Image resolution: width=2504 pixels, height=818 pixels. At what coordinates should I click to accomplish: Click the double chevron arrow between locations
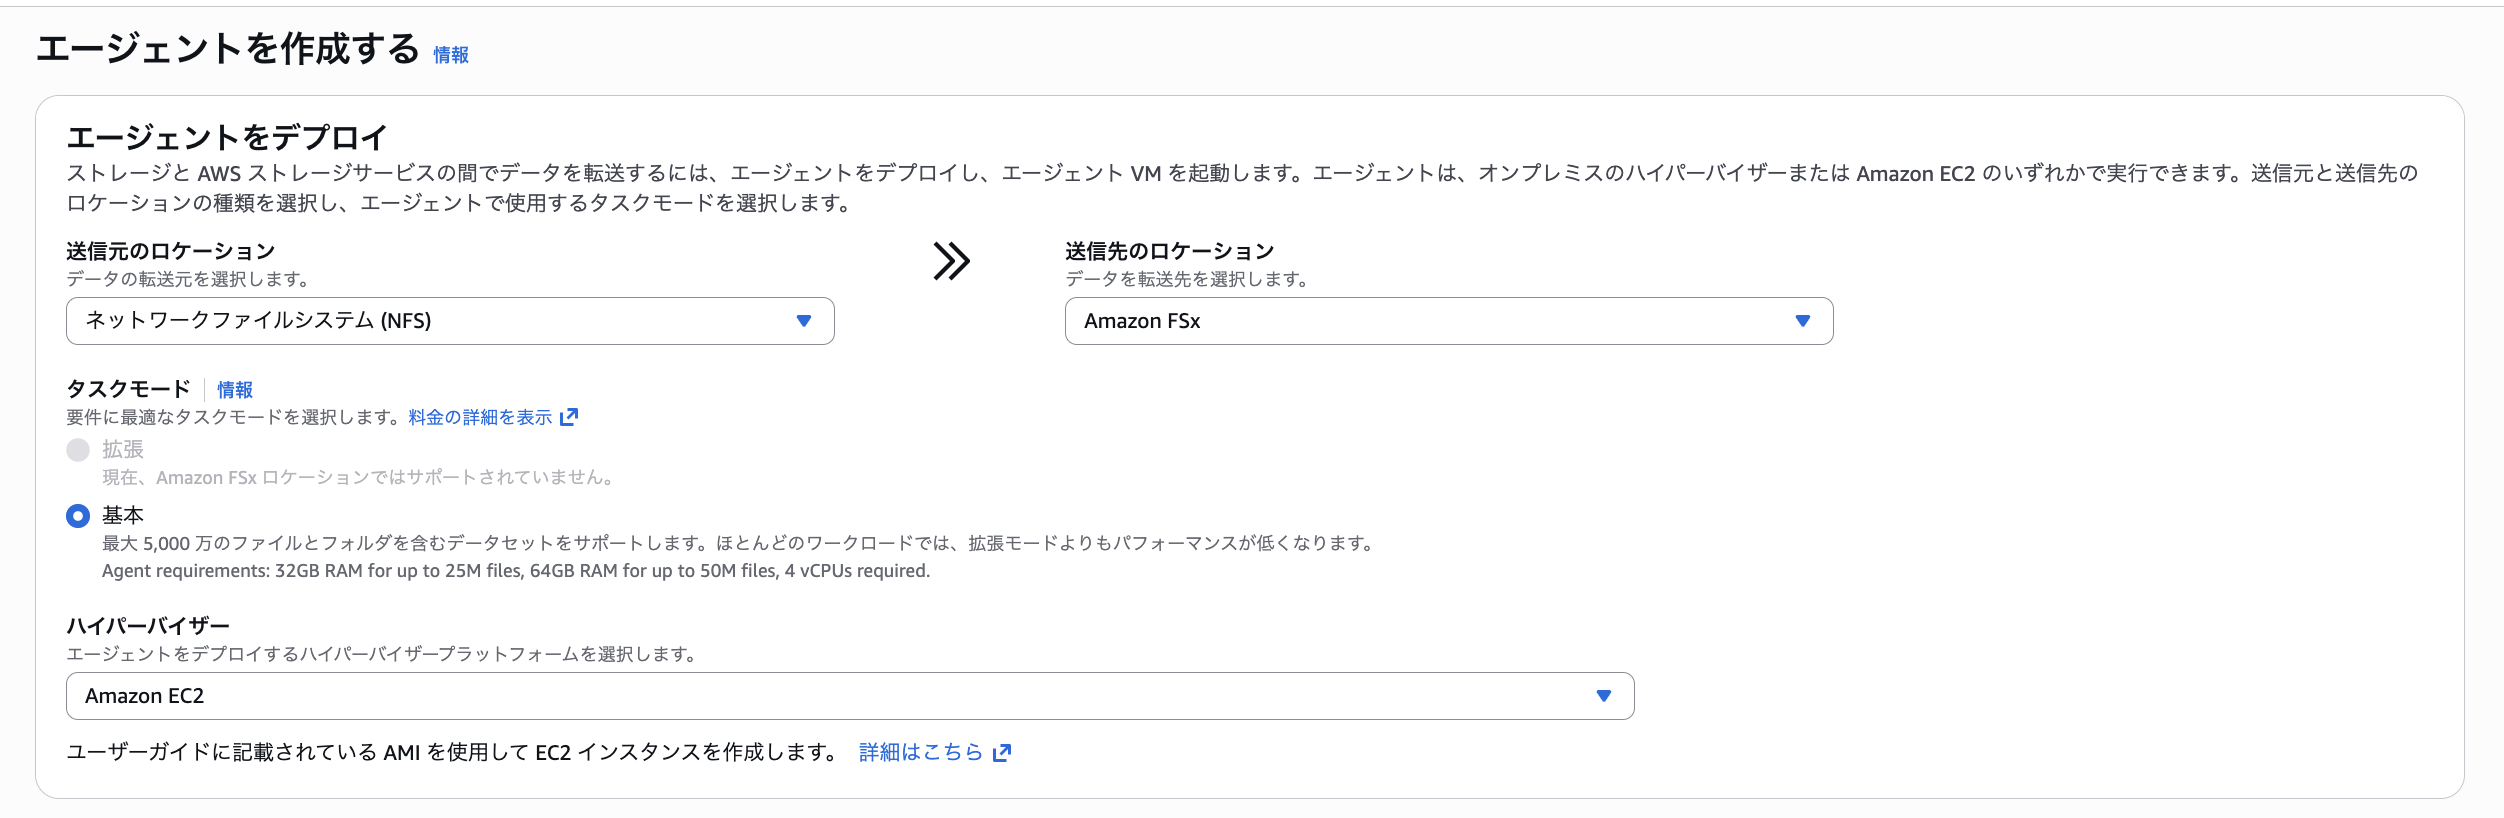[x=951, y=262]
